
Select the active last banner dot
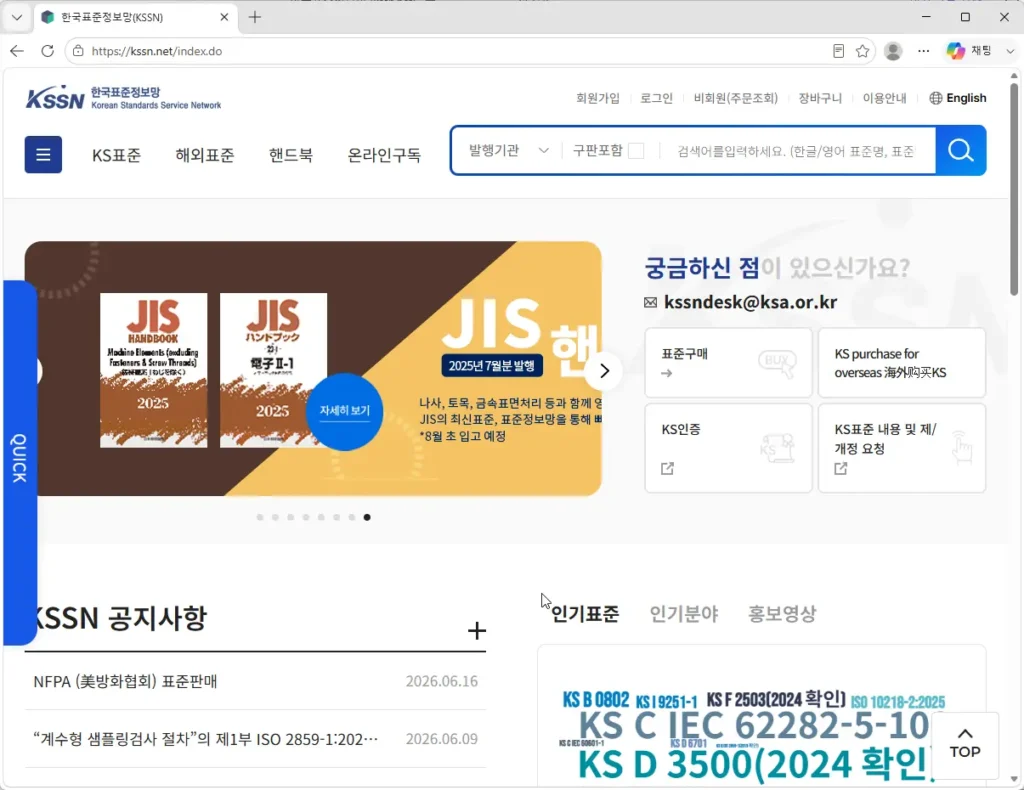[x=367, y=517]
